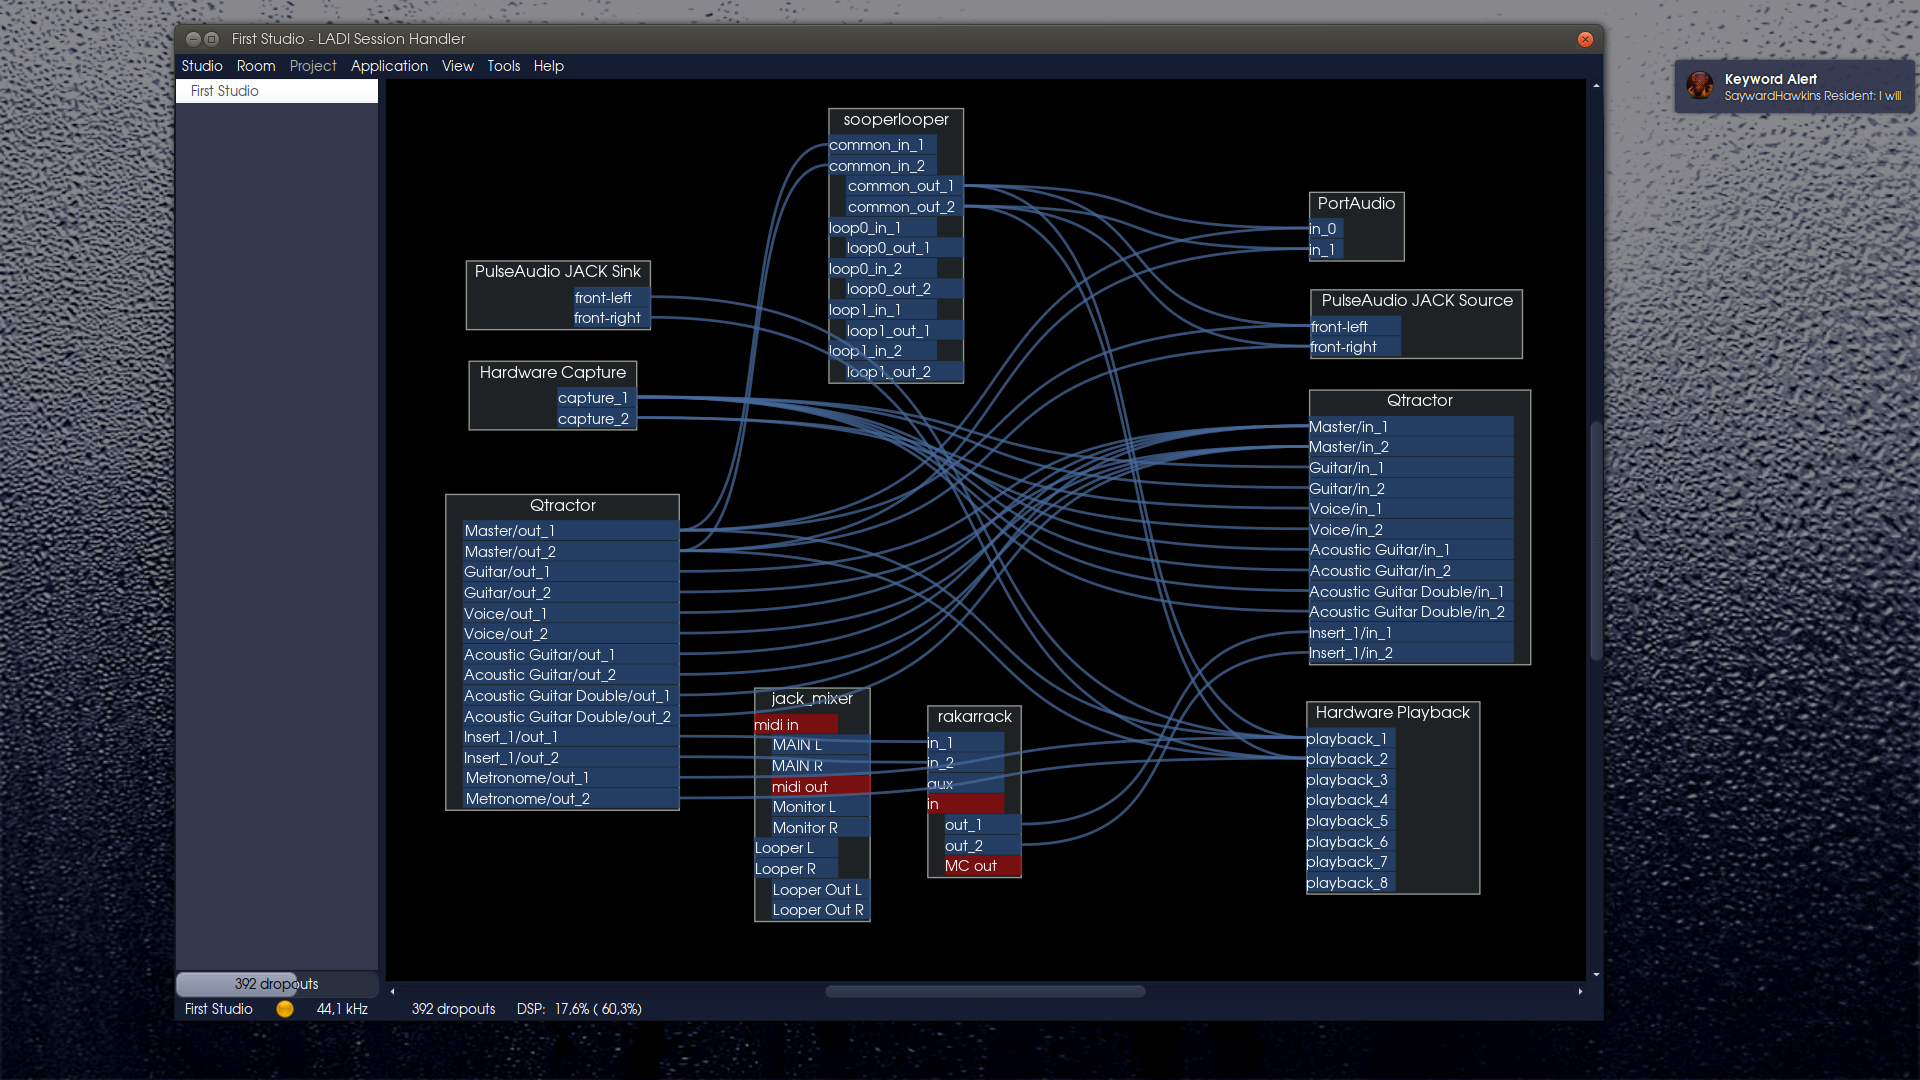Click Hardware Capture capture_1 port
Screen dimensions: 1920x1080
point(597,398)
